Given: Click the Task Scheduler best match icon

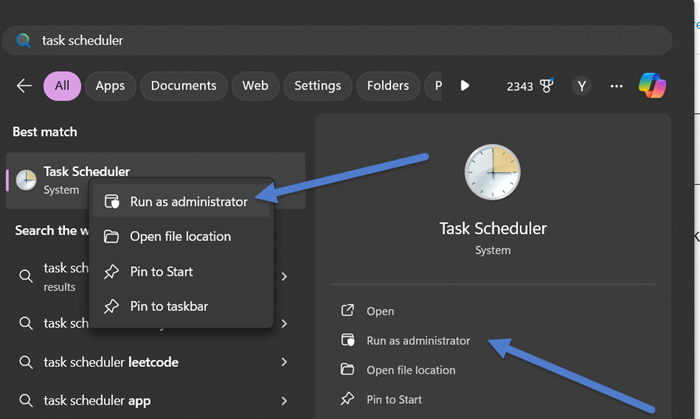Looking at the screenshot, I should point(26,180).
